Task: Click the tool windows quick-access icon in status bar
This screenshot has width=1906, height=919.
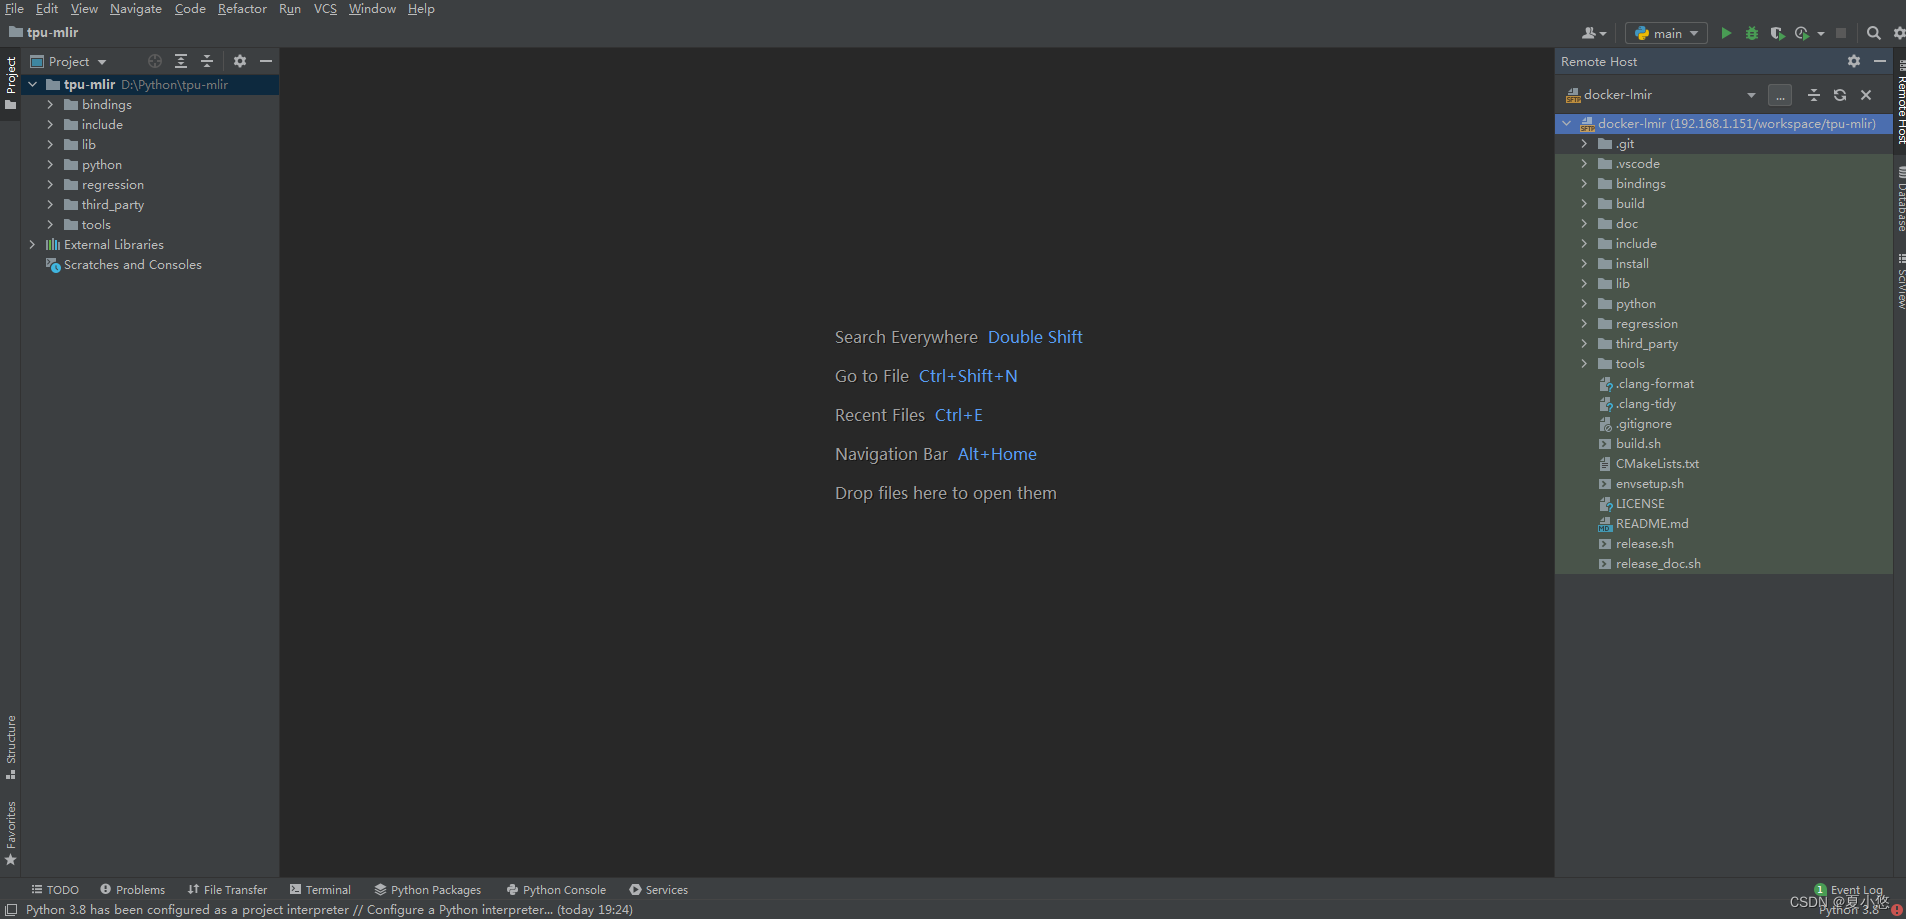Action: (x=11, y=910)
